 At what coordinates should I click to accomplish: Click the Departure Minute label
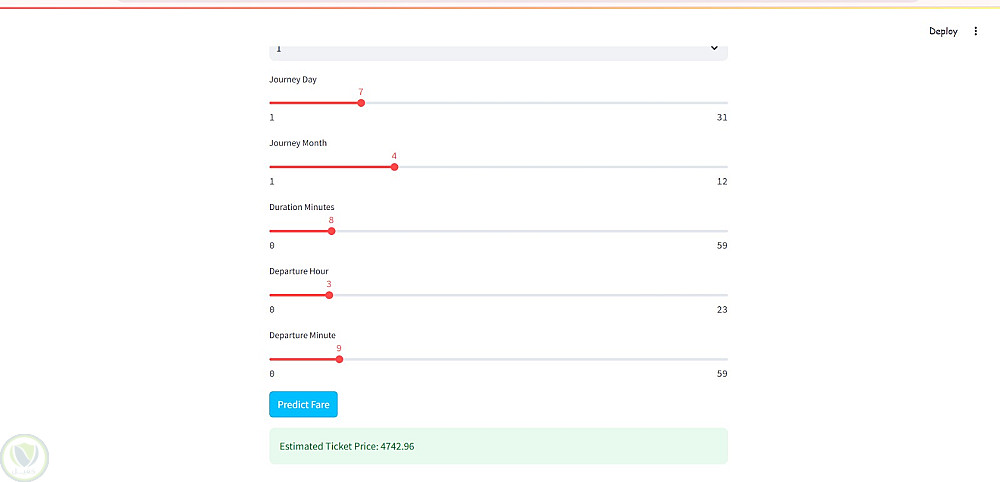click(302, 335)
